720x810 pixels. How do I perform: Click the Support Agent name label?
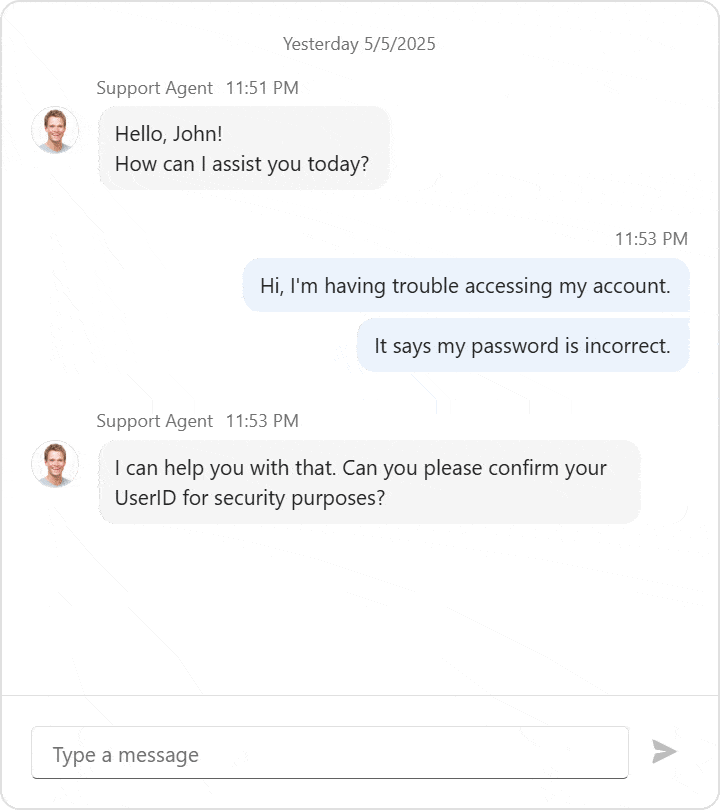[x=155, y=88]
